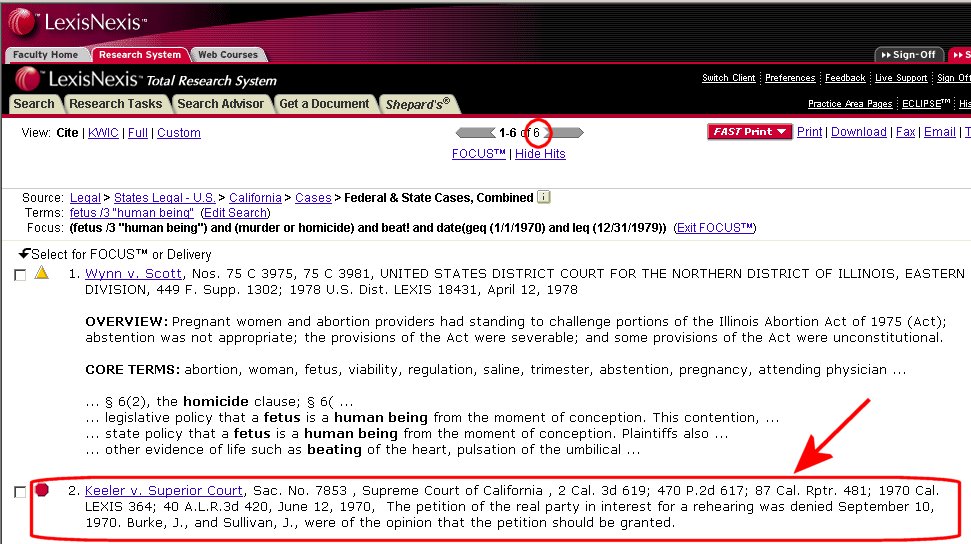Click the Cite view label

[x=67, y=133]
